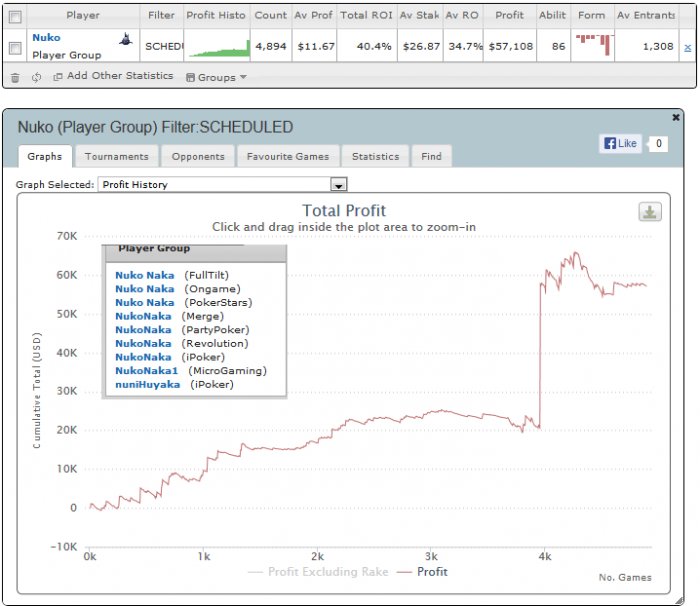Click the trash delete icon
The image size is (700, 606).
pyautogui.click(x=15, y=78)
